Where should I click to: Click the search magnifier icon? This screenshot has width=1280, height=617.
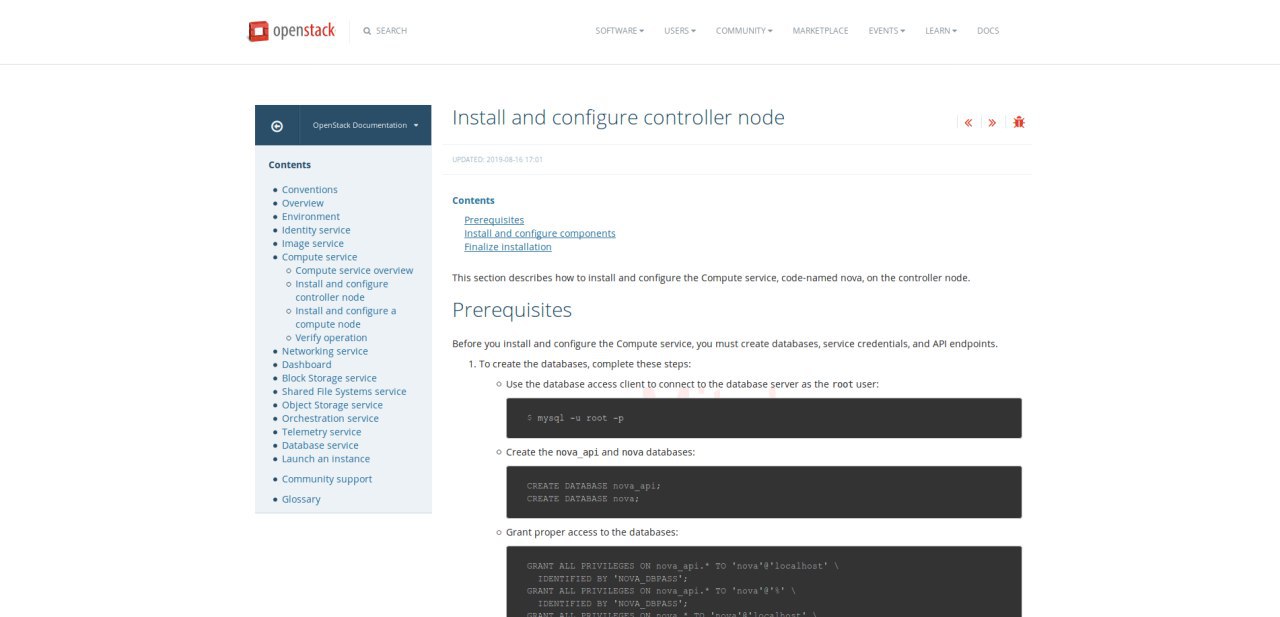(x=367, y=31)
